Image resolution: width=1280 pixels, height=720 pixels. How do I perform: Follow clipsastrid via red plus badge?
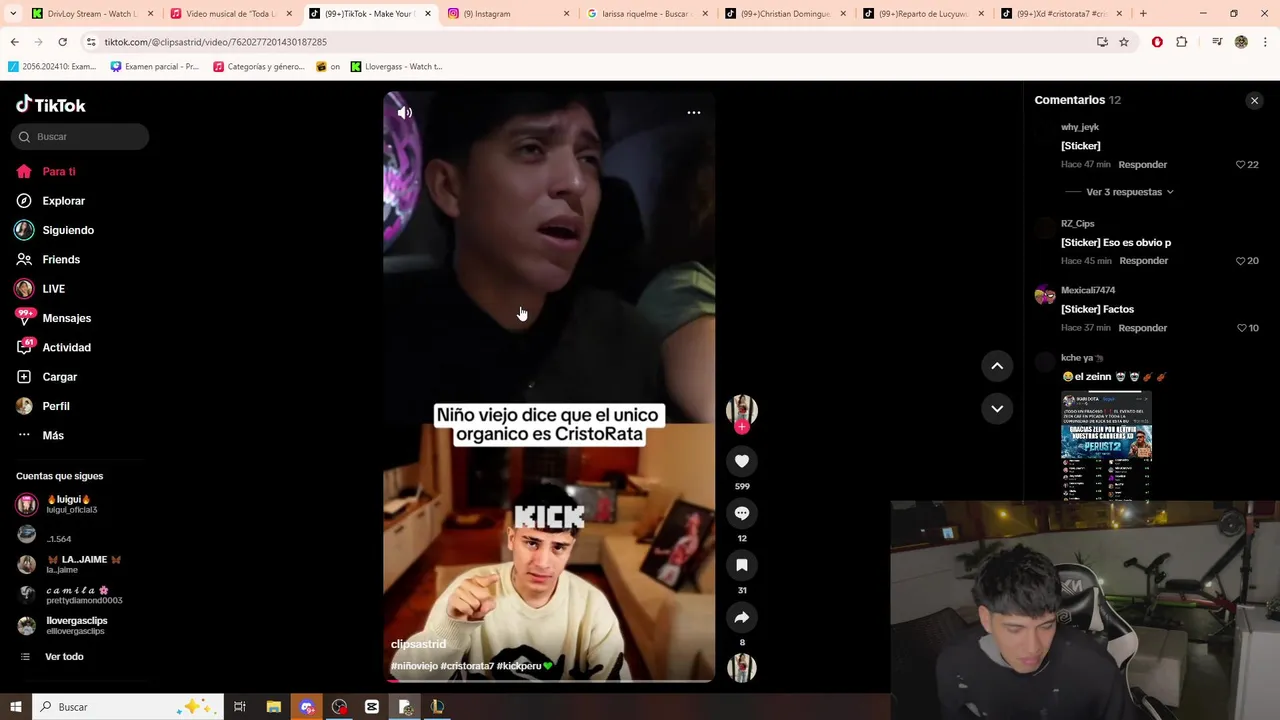(x=742, y=427)
